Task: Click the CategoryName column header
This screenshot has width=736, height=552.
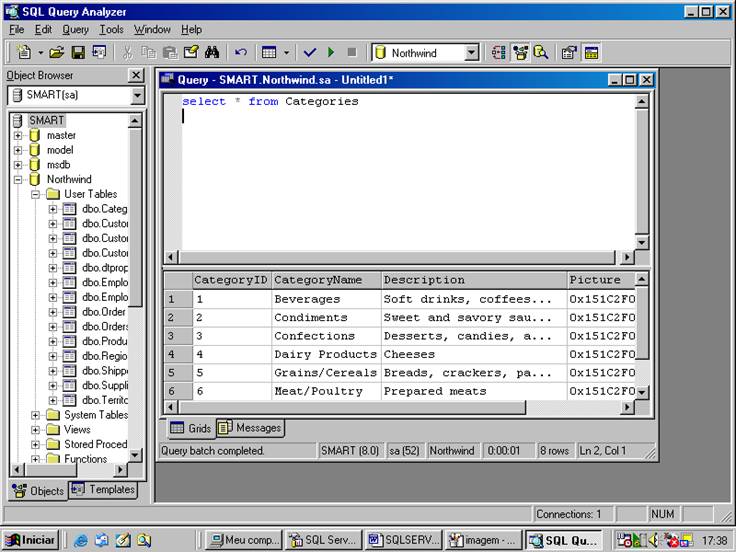Action: [x=327, y=280]
